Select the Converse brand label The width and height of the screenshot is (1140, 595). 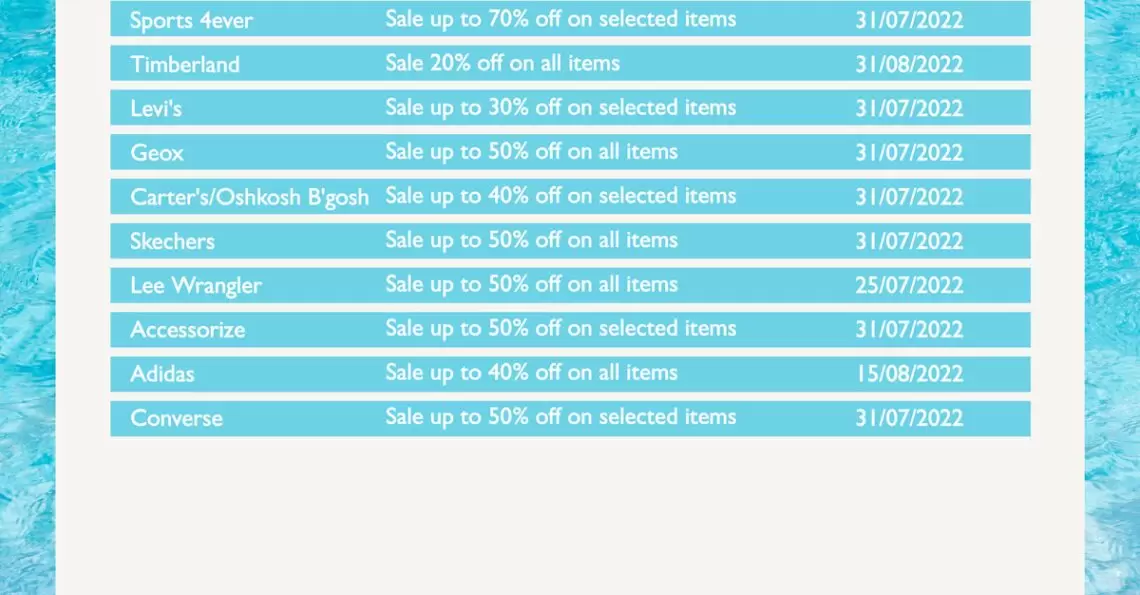176,418
